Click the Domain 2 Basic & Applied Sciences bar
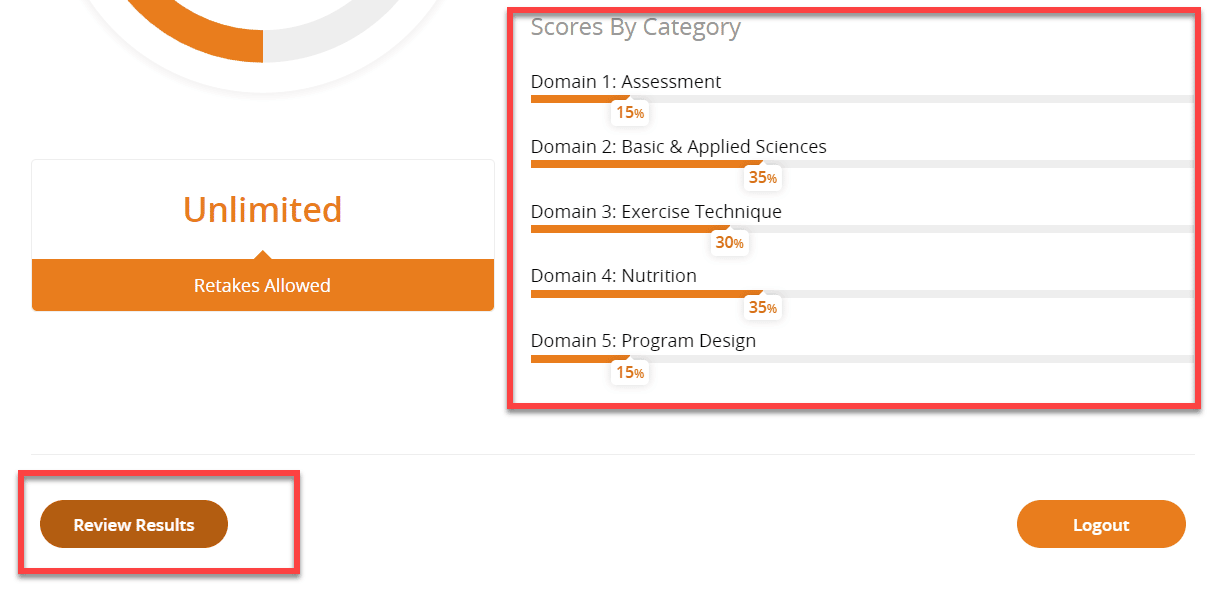1229x605 pixels. click(860, 164)
